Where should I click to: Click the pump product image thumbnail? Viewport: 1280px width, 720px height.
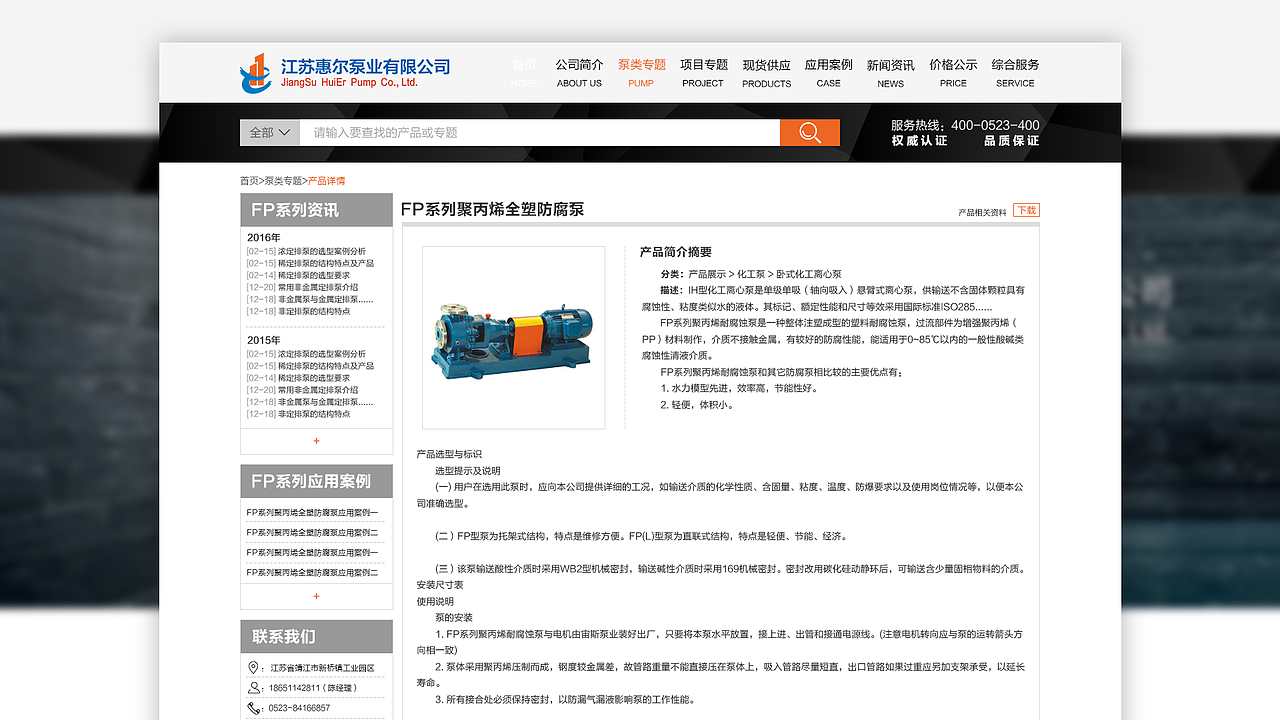click(x=513, y=337)
